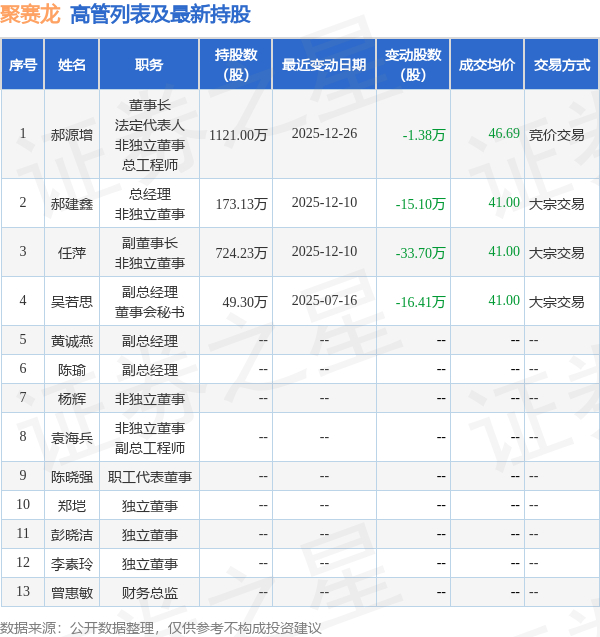Click the holding value 173.13万
Image resolution: width=600 pixels, height=637 pixels.
(x=241, y=204)
